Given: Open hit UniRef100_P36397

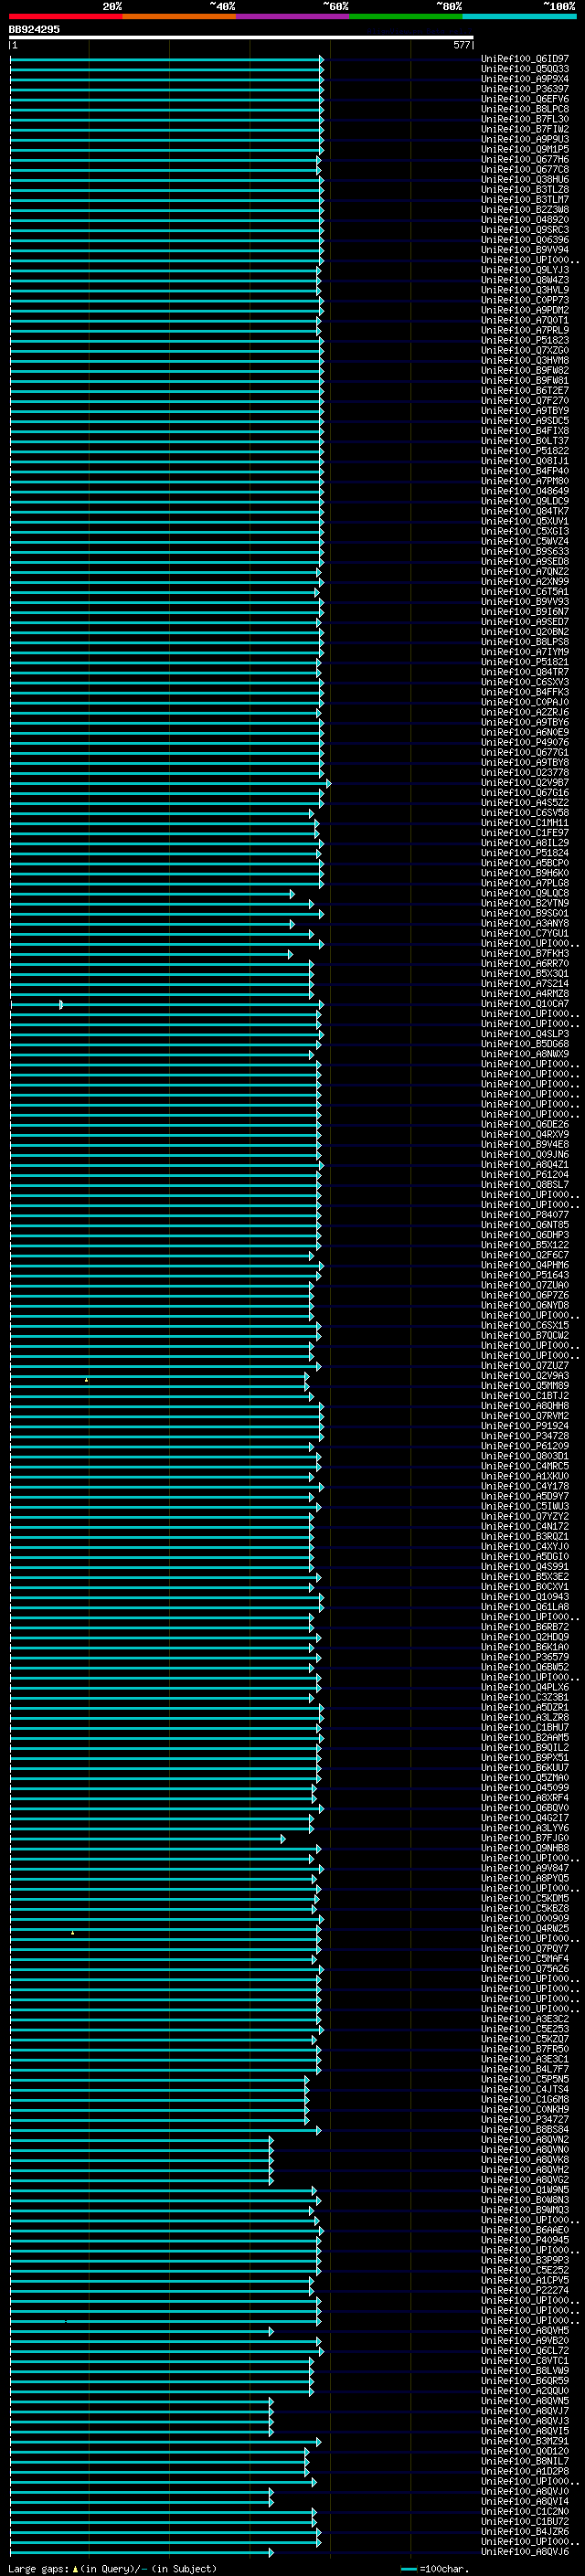Looking at the screenshot, I should [x=525, y=89].
